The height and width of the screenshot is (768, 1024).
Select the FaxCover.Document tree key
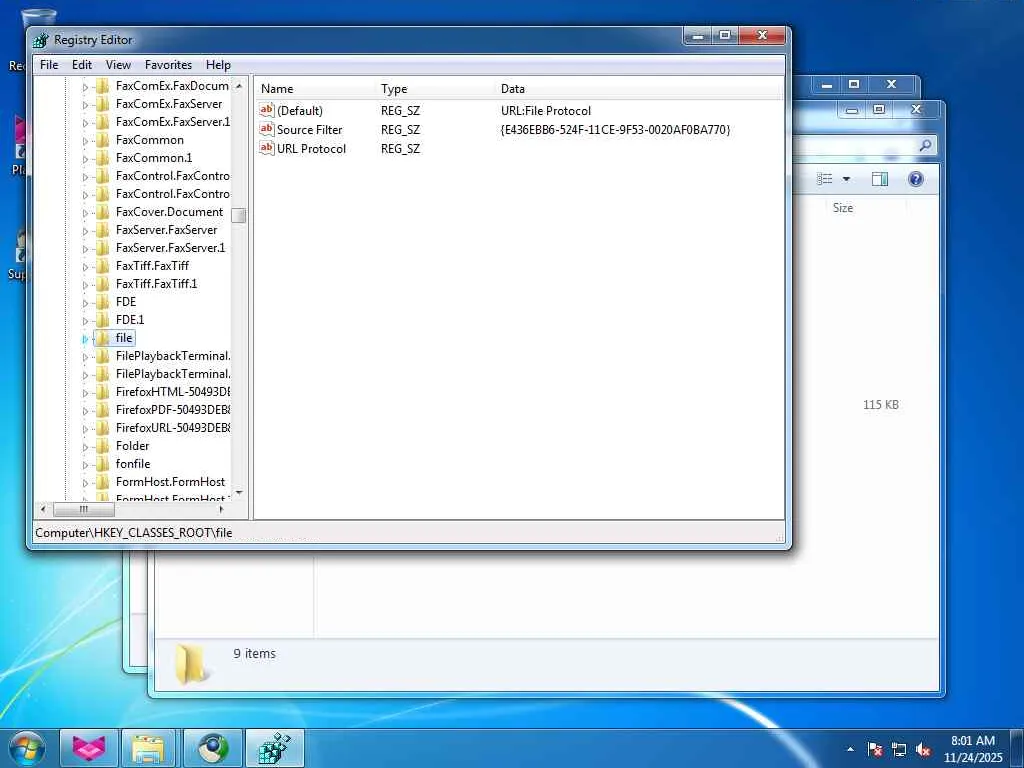click(169, 212)
